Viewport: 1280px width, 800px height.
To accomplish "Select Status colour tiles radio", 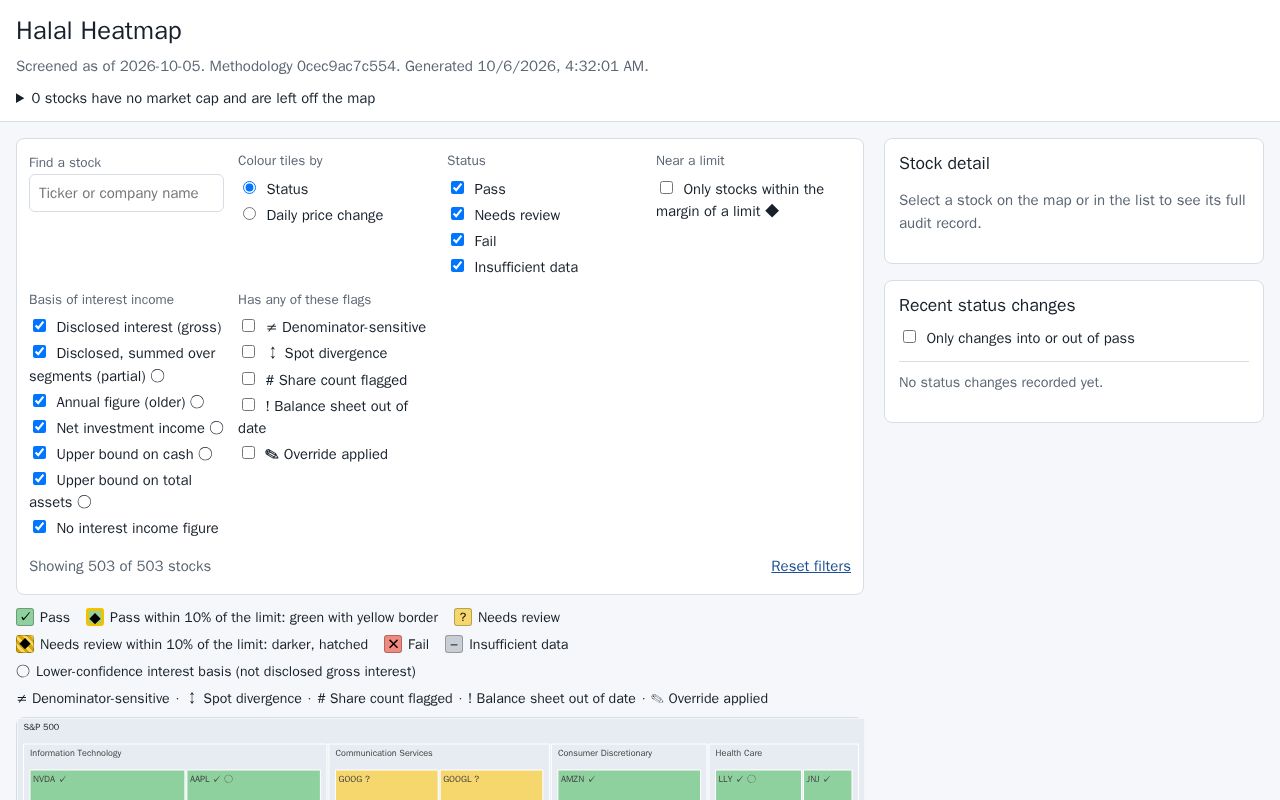I will pos(249,188).
